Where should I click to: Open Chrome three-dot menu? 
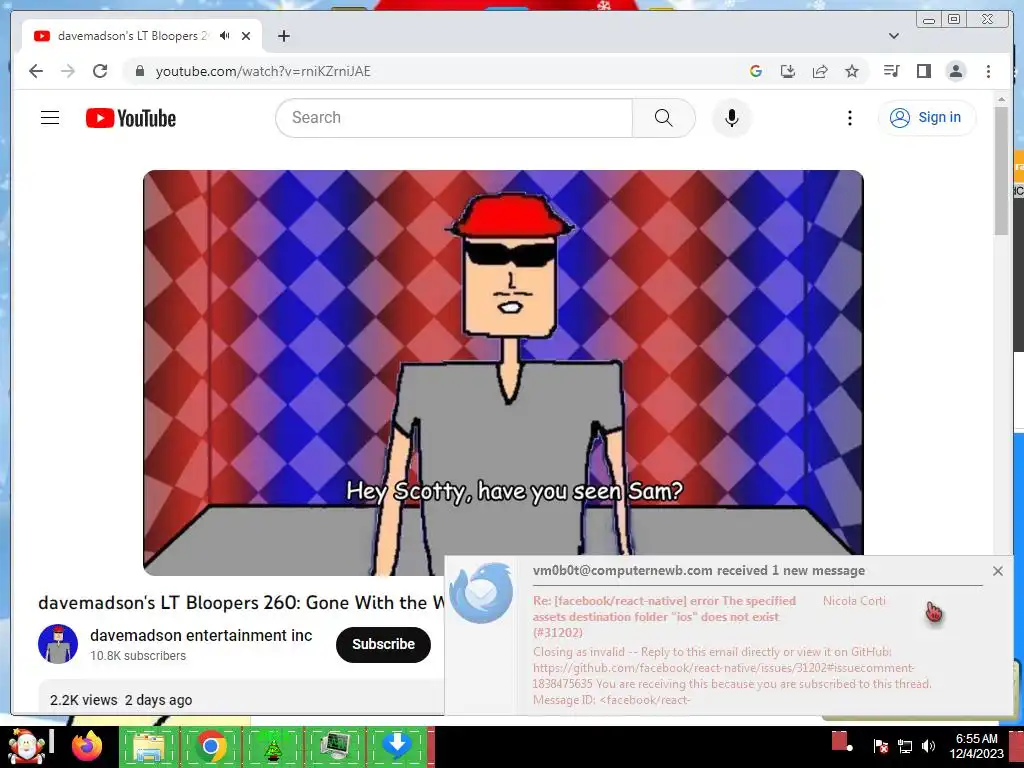pyautogui.click(x=988, y=71)
